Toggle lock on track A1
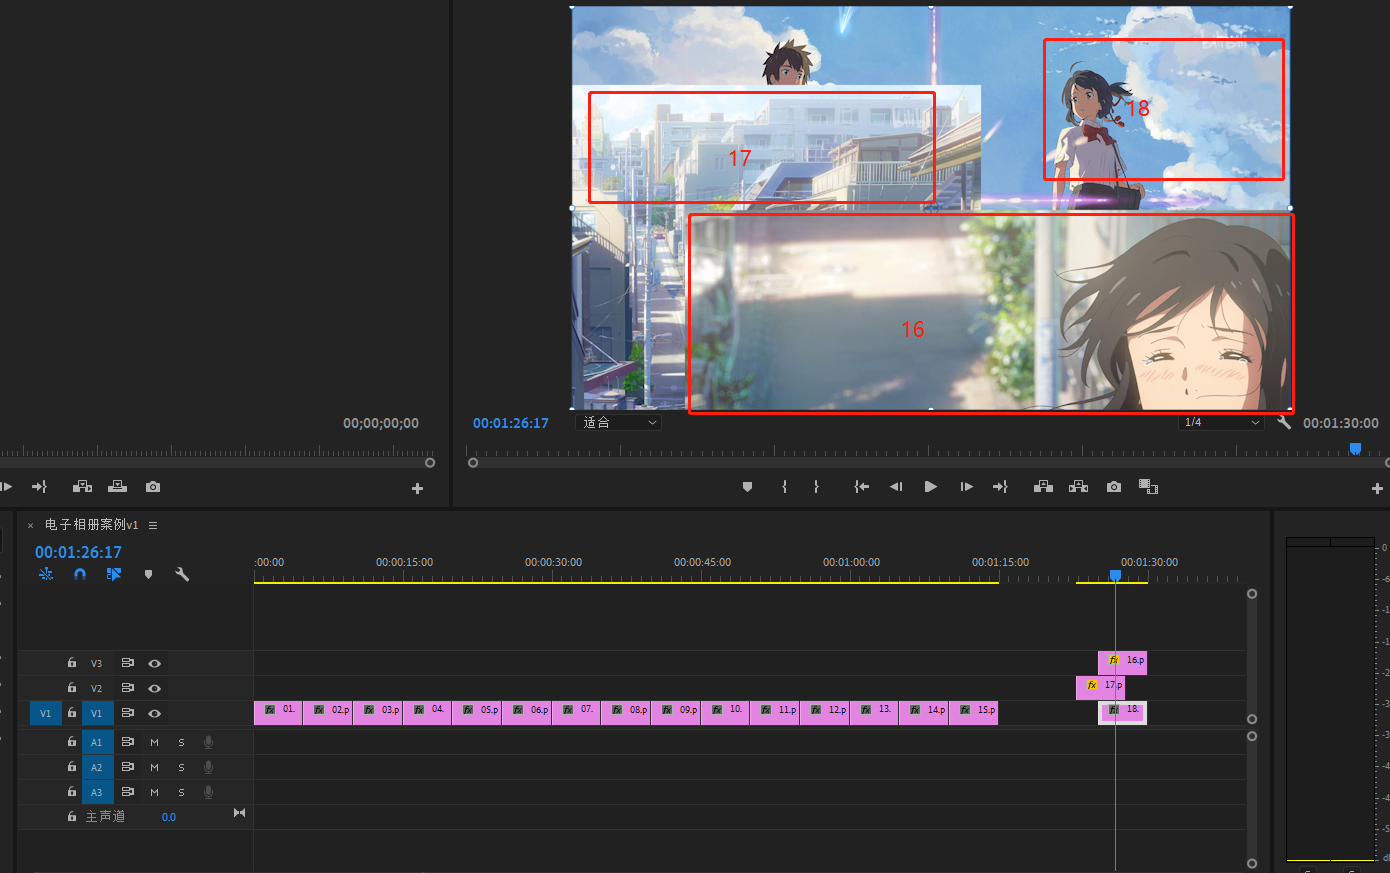The image size is (1390, 873). [x=72, y=741]
